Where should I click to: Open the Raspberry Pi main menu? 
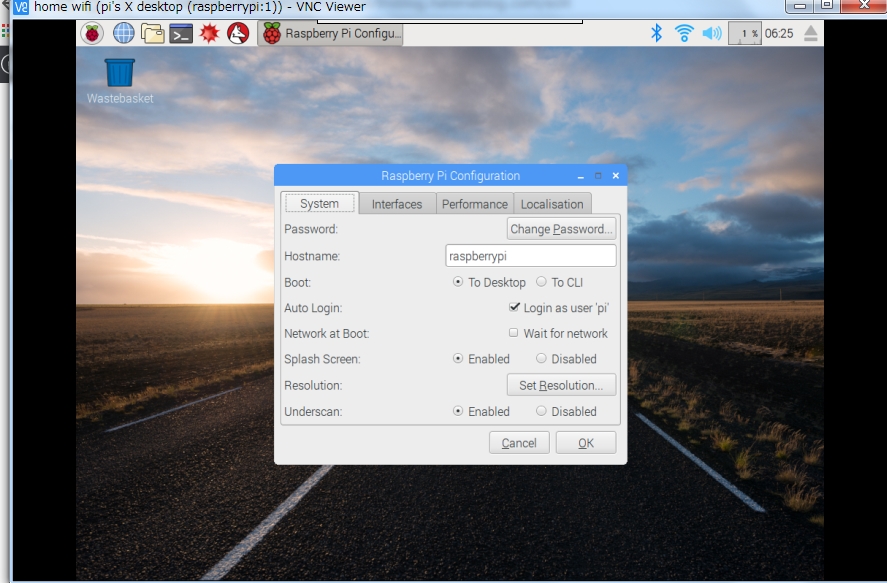point(92,34)
